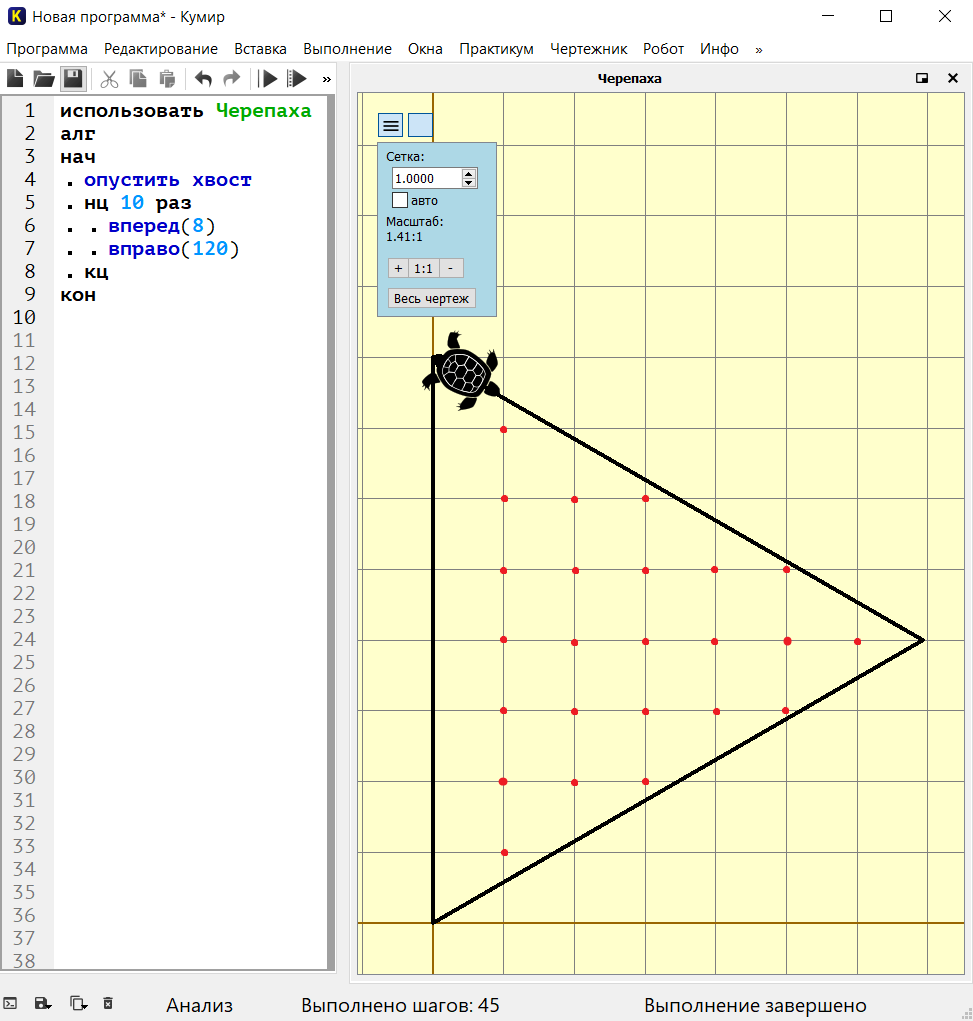
Task: Clear output with the trash icon
Action: 108,1003
